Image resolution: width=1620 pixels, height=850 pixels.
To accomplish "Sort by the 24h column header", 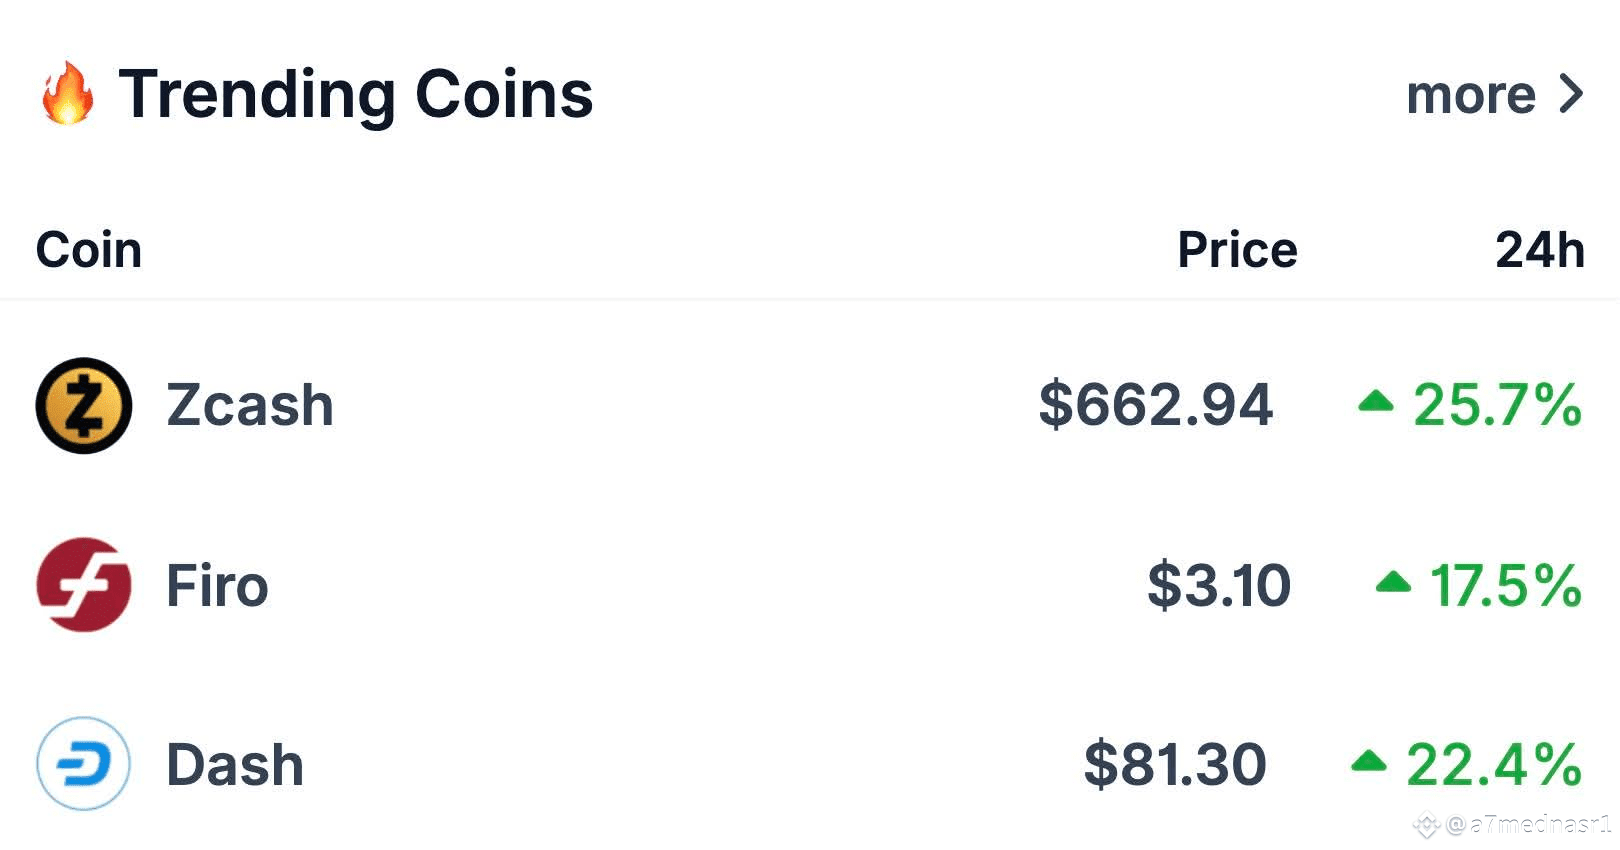I will (x=1540, y=250).
